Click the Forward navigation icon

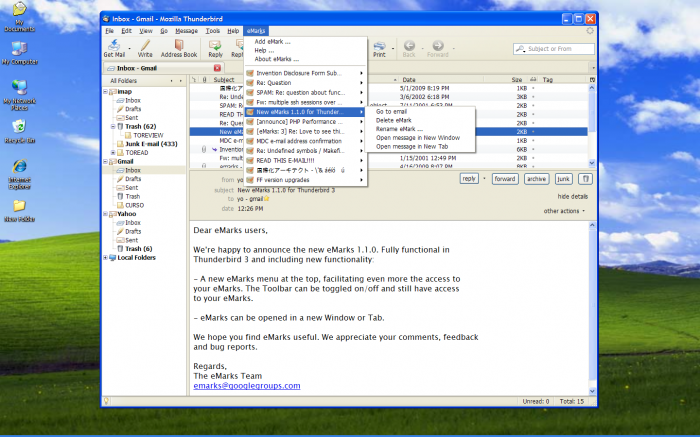click(x=438, y=45)
